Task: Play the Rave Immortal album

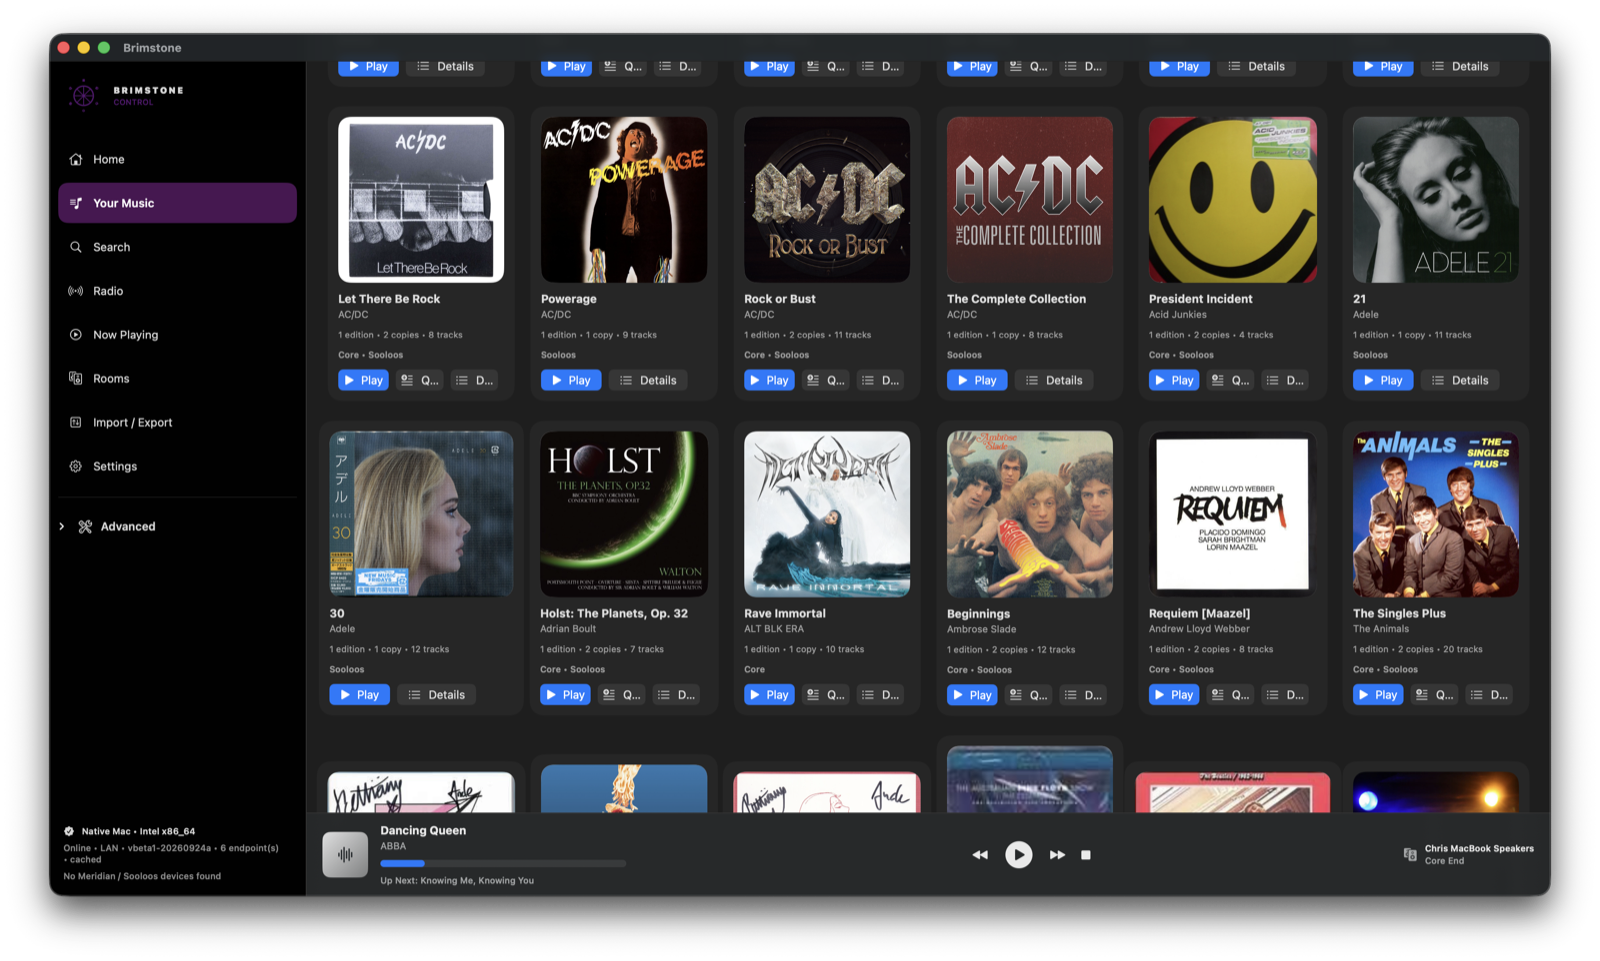Action: 769,695
